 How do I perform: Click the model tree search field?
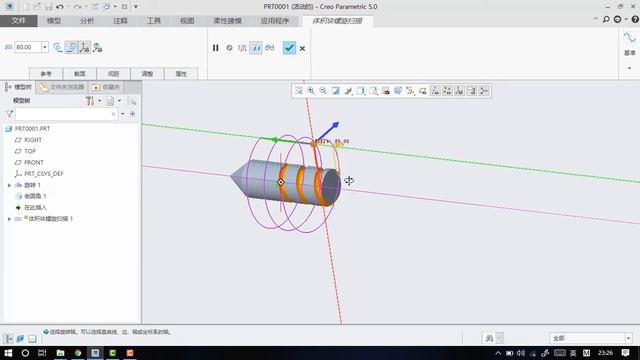tap(66, 114)
